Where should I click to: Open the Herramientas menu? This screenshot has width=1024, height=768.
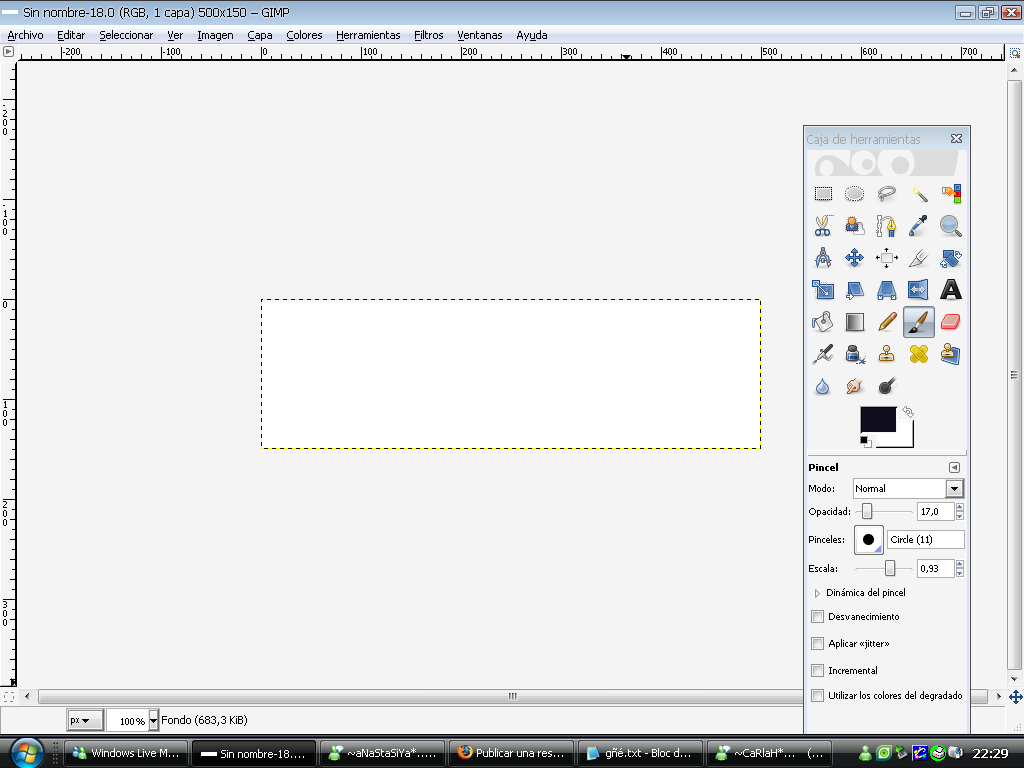(368, 35)
